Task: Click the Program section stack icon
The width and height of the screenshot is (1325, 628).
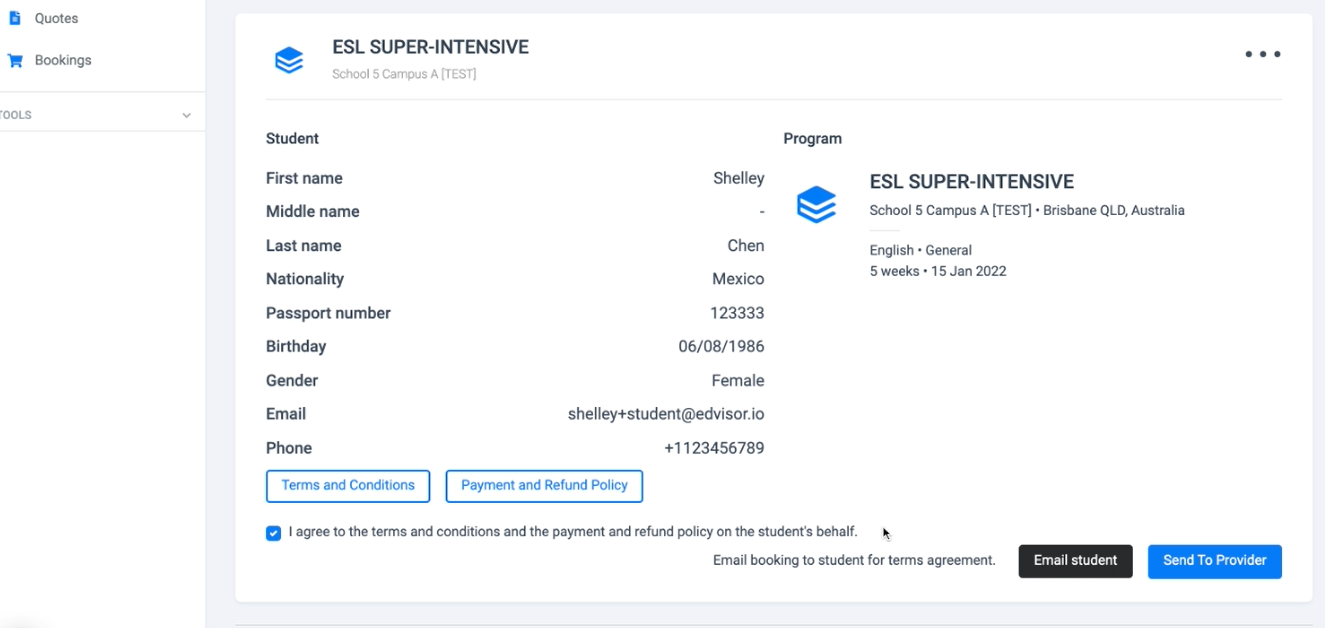Action: point(816,205)
